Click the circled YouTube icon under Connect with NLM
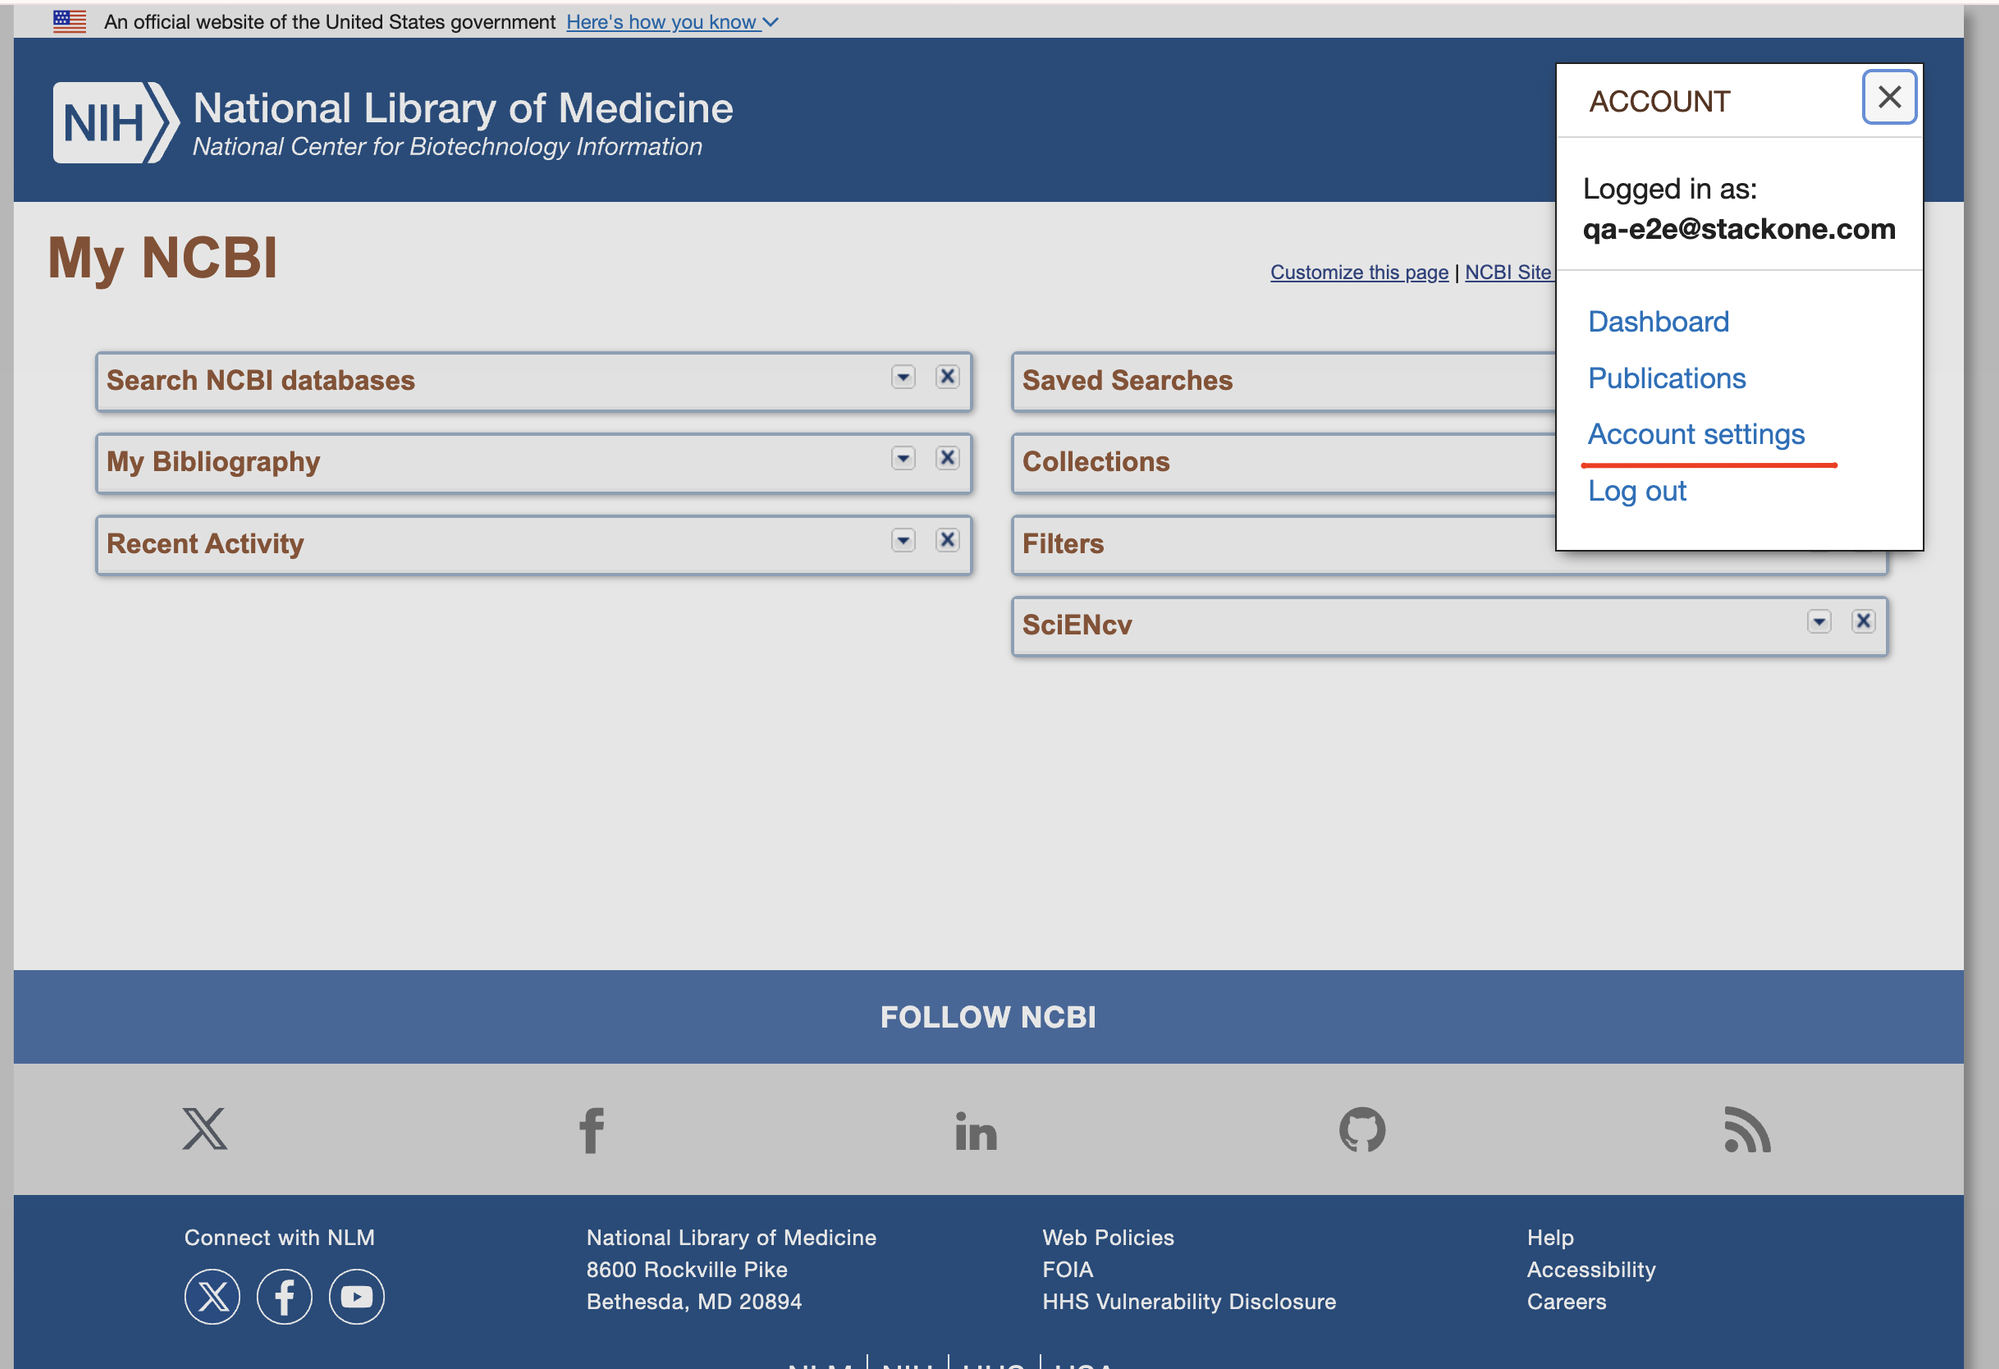1999x1369 pixels. [357, 1297]
